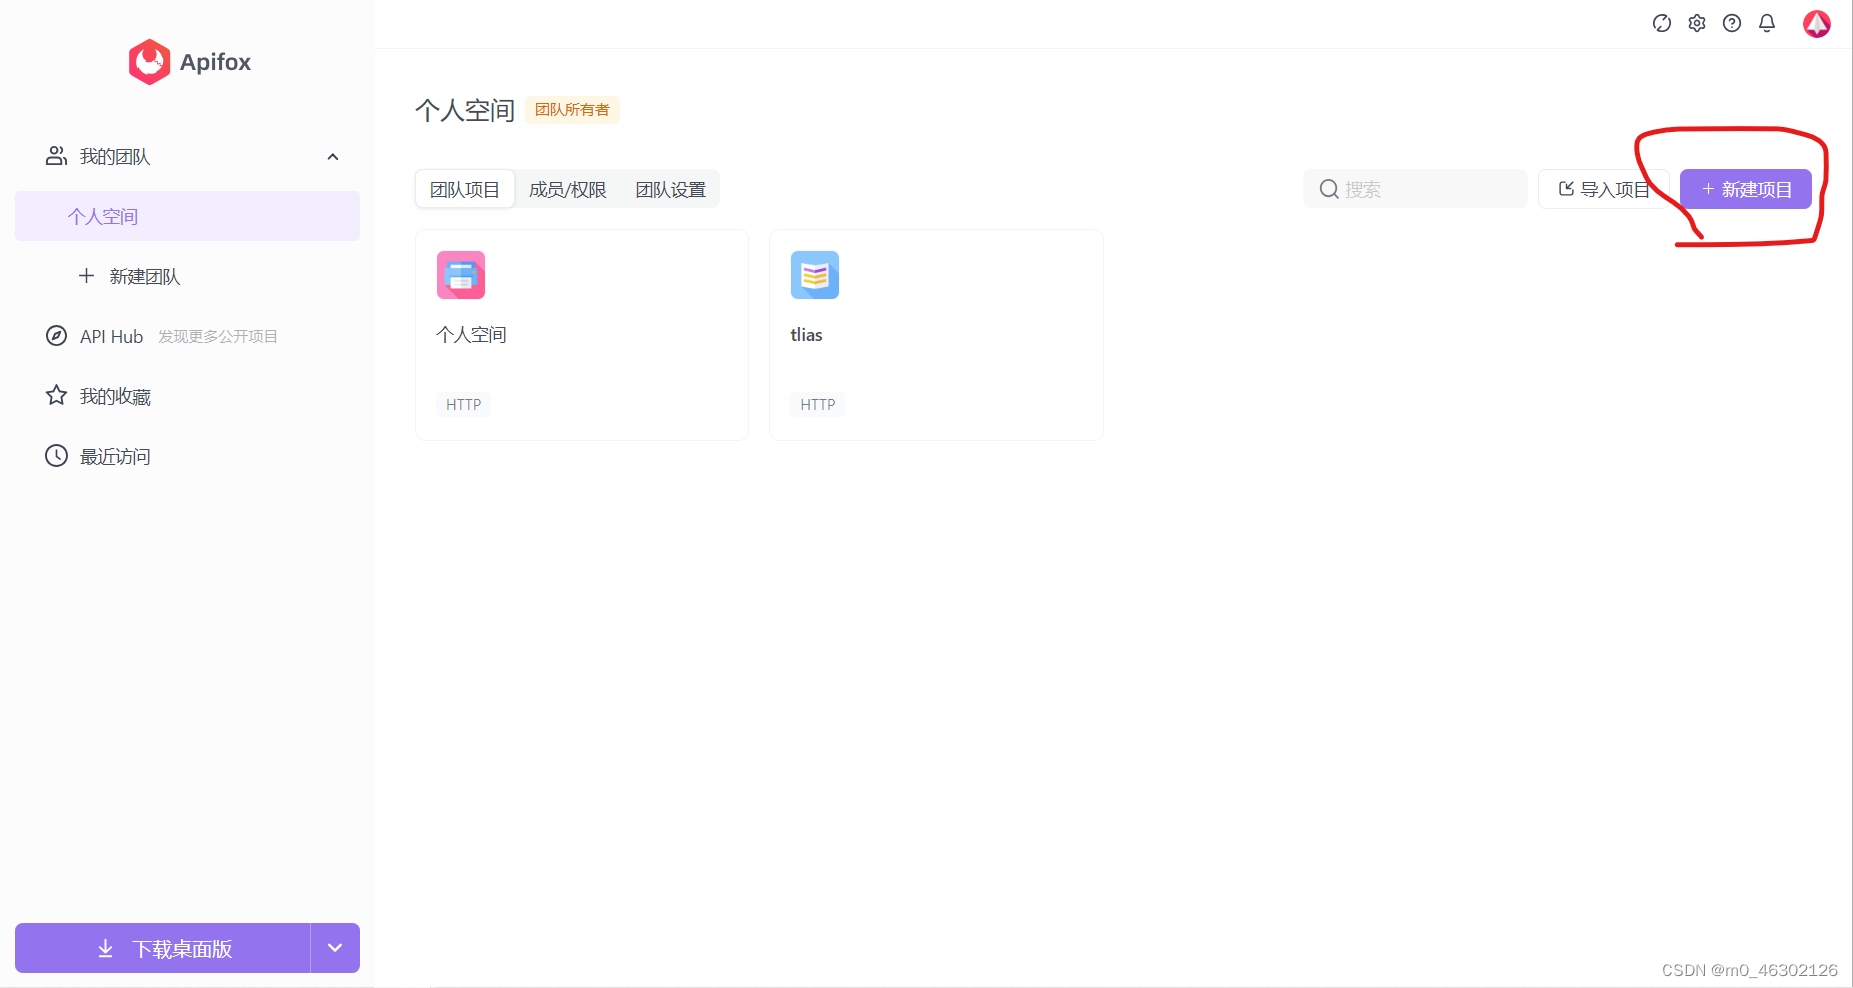Open the tlias project card
1853x988 pixels.
936,335
